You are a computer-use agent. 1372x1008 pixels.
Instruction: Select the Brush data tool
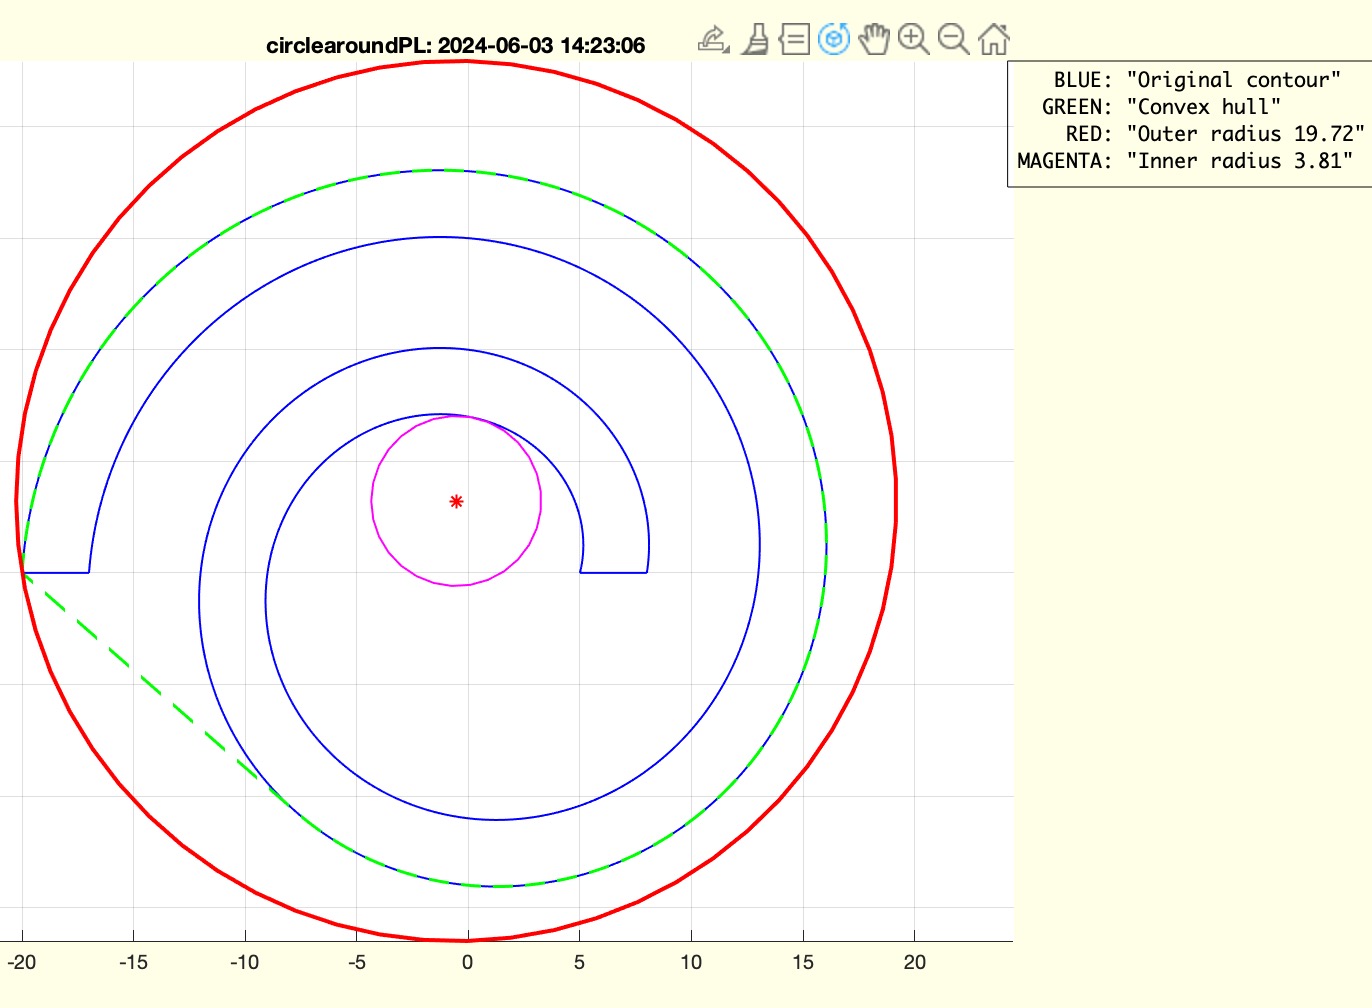coord(755,40)
